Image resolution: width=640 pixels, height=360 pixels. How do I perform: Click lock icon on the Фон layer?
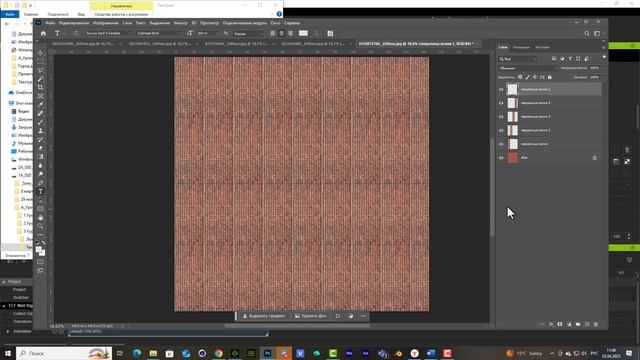(594, 158)
